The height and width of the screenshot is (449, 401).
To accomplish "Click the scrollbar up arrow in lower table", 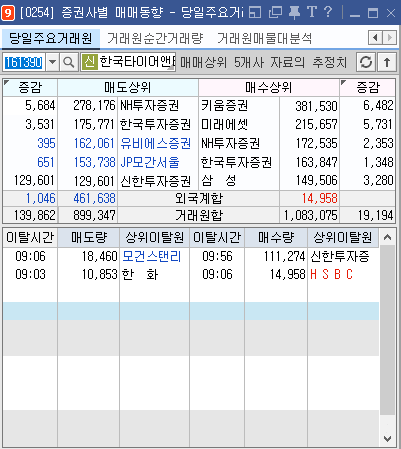I will click(x=387, y=237).
